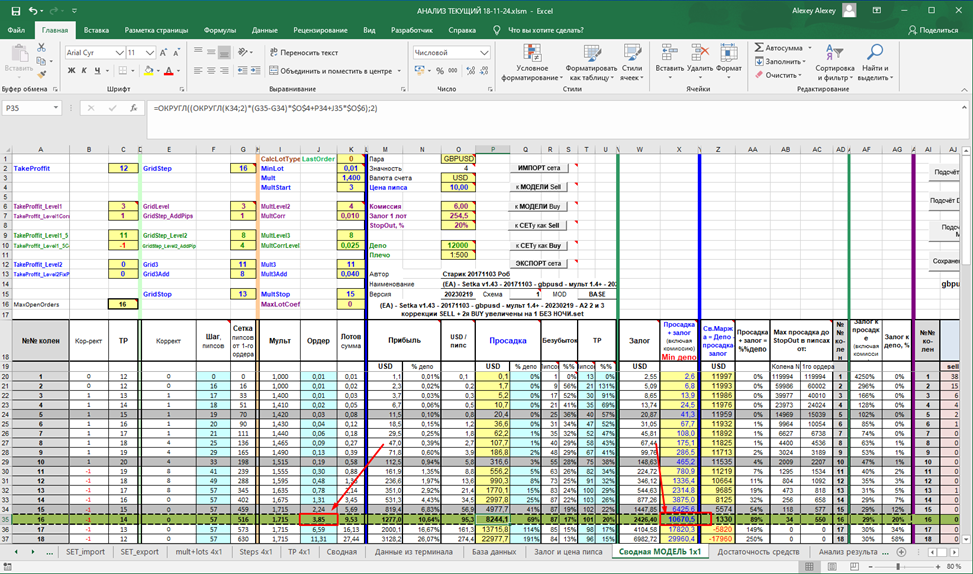Increase font size with the large A icon
Image resolution: width=973 pixels, height=574 pixels.
(163, 53)
